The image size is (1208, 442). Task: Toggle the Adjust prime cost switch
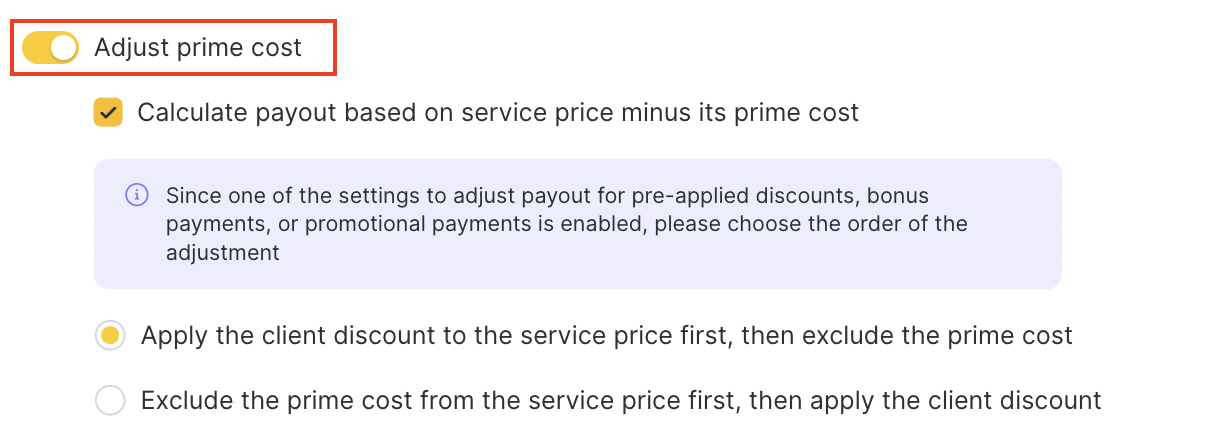(50, 47)
